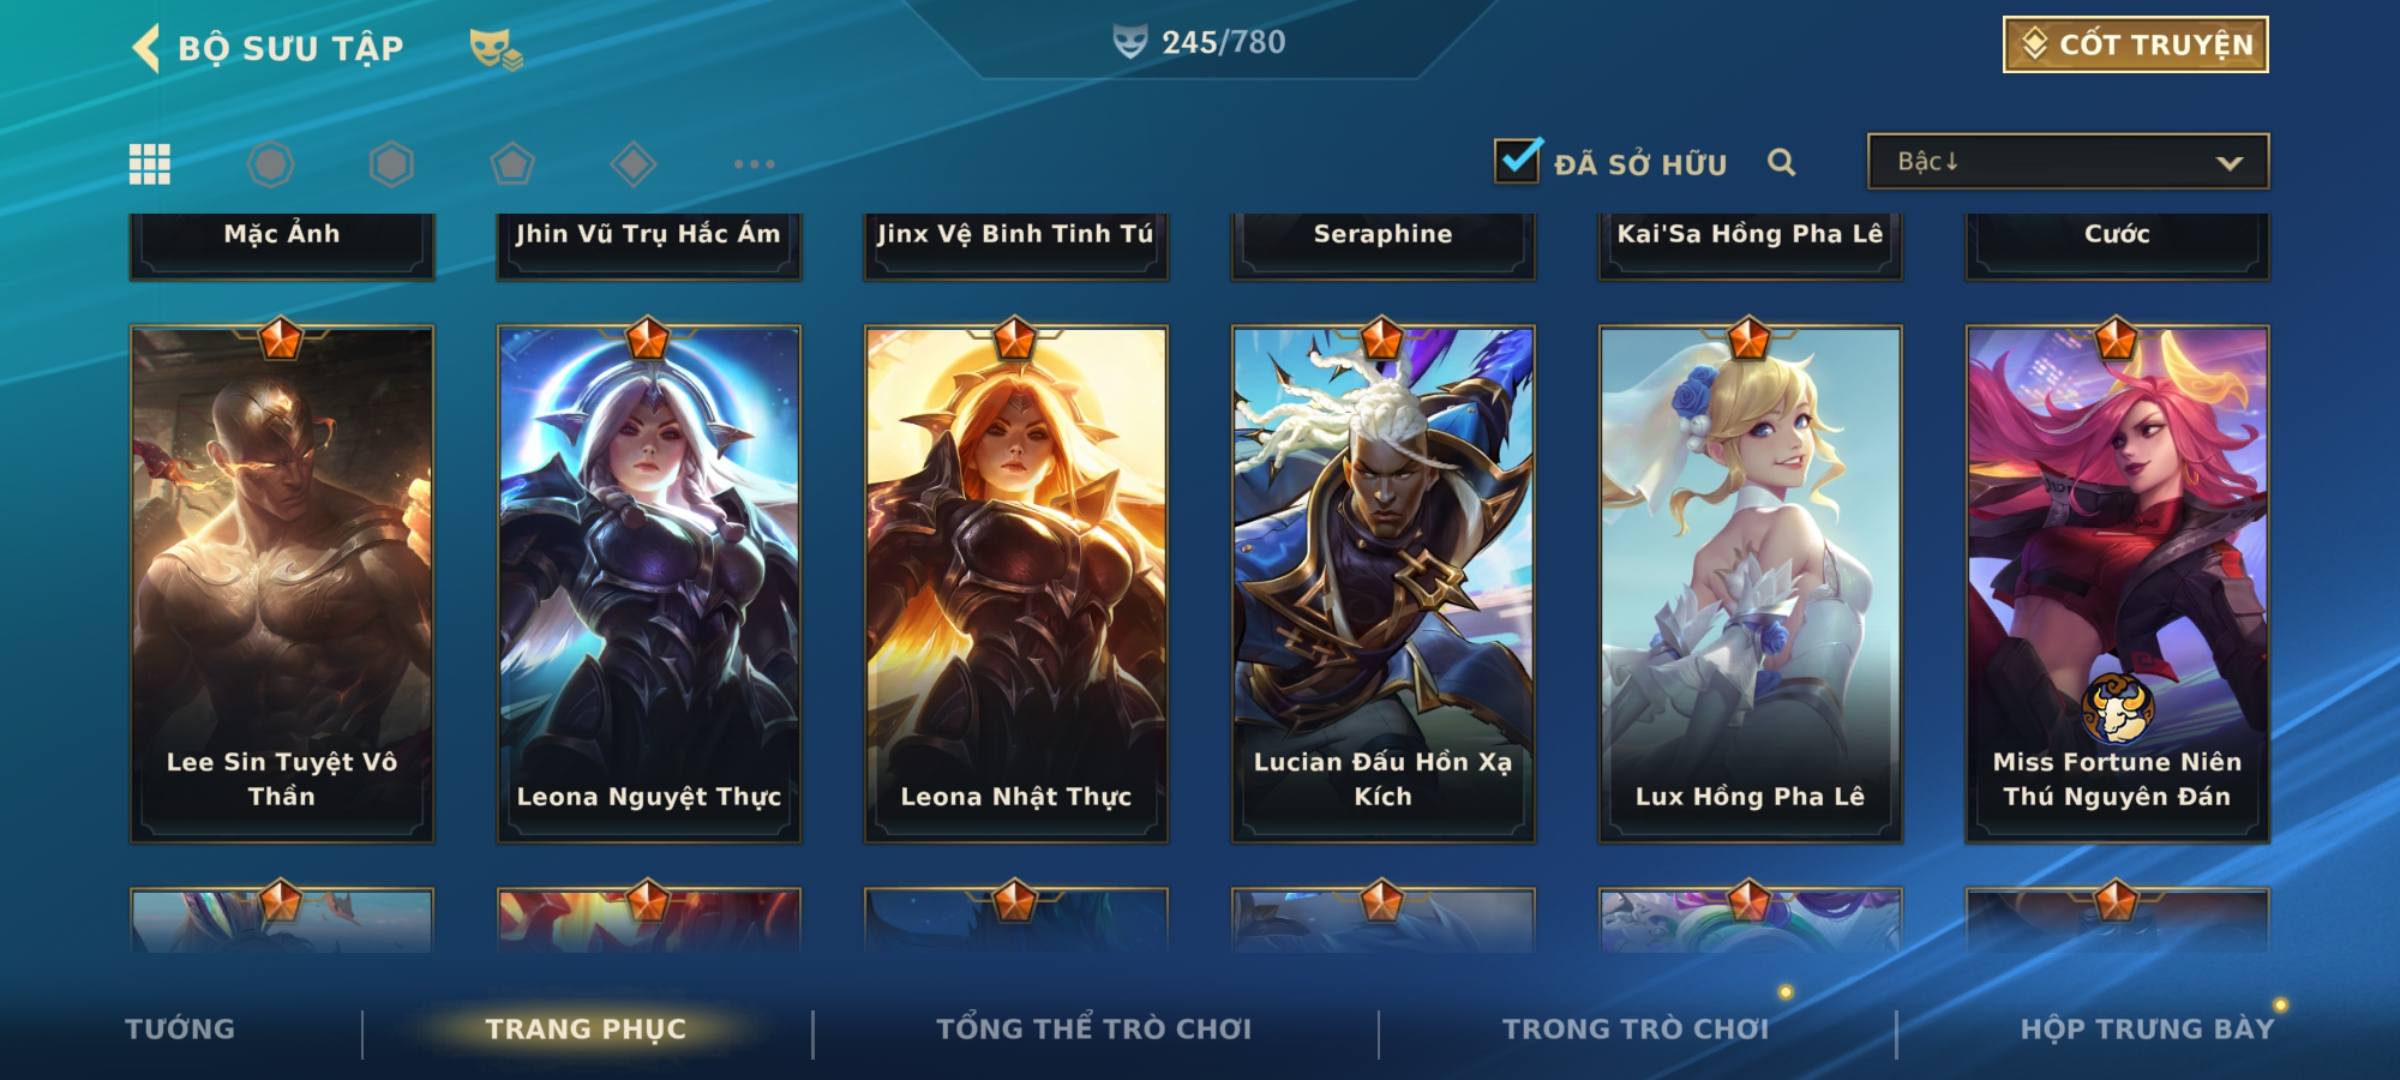Open Lee Sin Tuyệt Vô Thần card
Viewport: 2400px width, 1080px height.
(282, 584)
